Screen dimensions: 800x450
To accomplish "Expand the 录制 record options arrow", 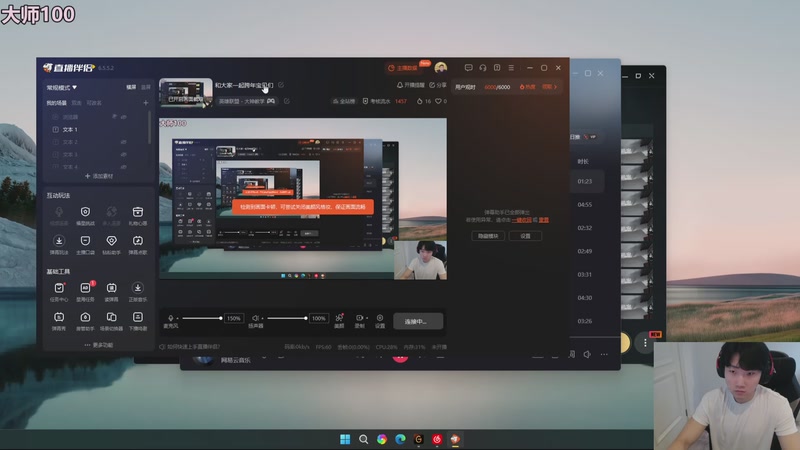I will coord(367,318).
